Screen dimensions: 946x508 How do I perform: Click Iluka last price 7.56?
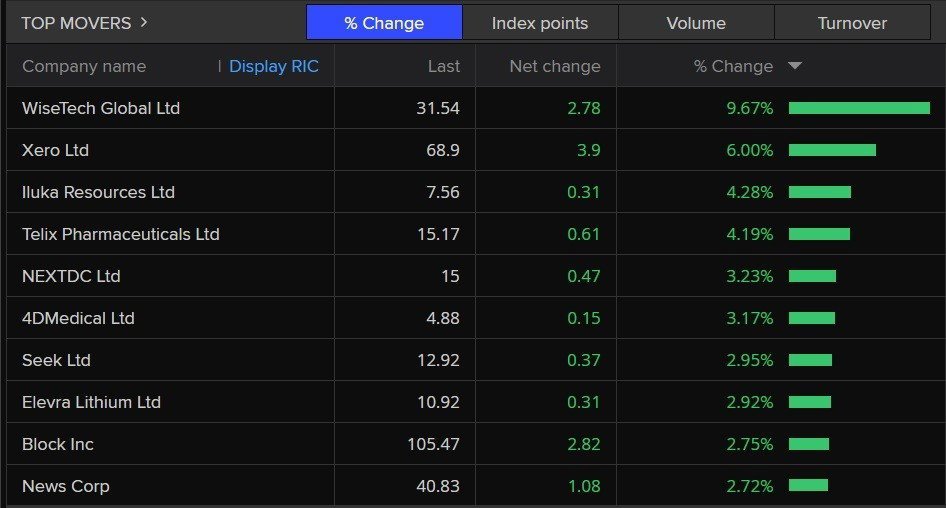click(x=443, y=192)
